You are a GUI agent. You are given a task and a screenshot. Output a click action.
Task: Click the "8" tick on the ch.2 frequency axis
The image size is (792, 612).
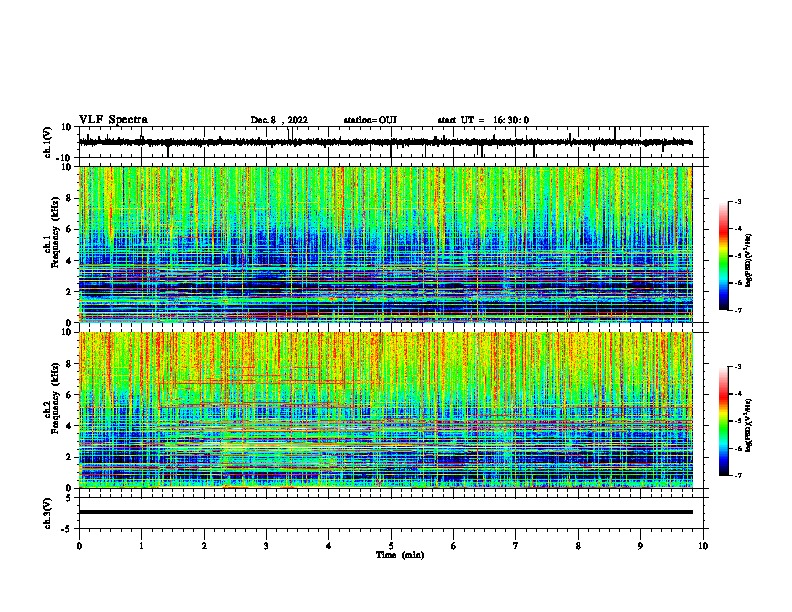coord(70,364)
